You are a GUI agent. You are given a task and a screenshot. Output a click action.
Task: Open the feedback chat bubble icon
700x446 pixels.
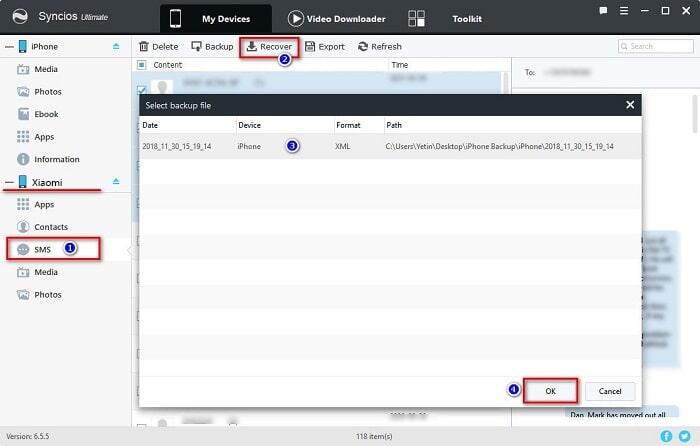[605, 10]
